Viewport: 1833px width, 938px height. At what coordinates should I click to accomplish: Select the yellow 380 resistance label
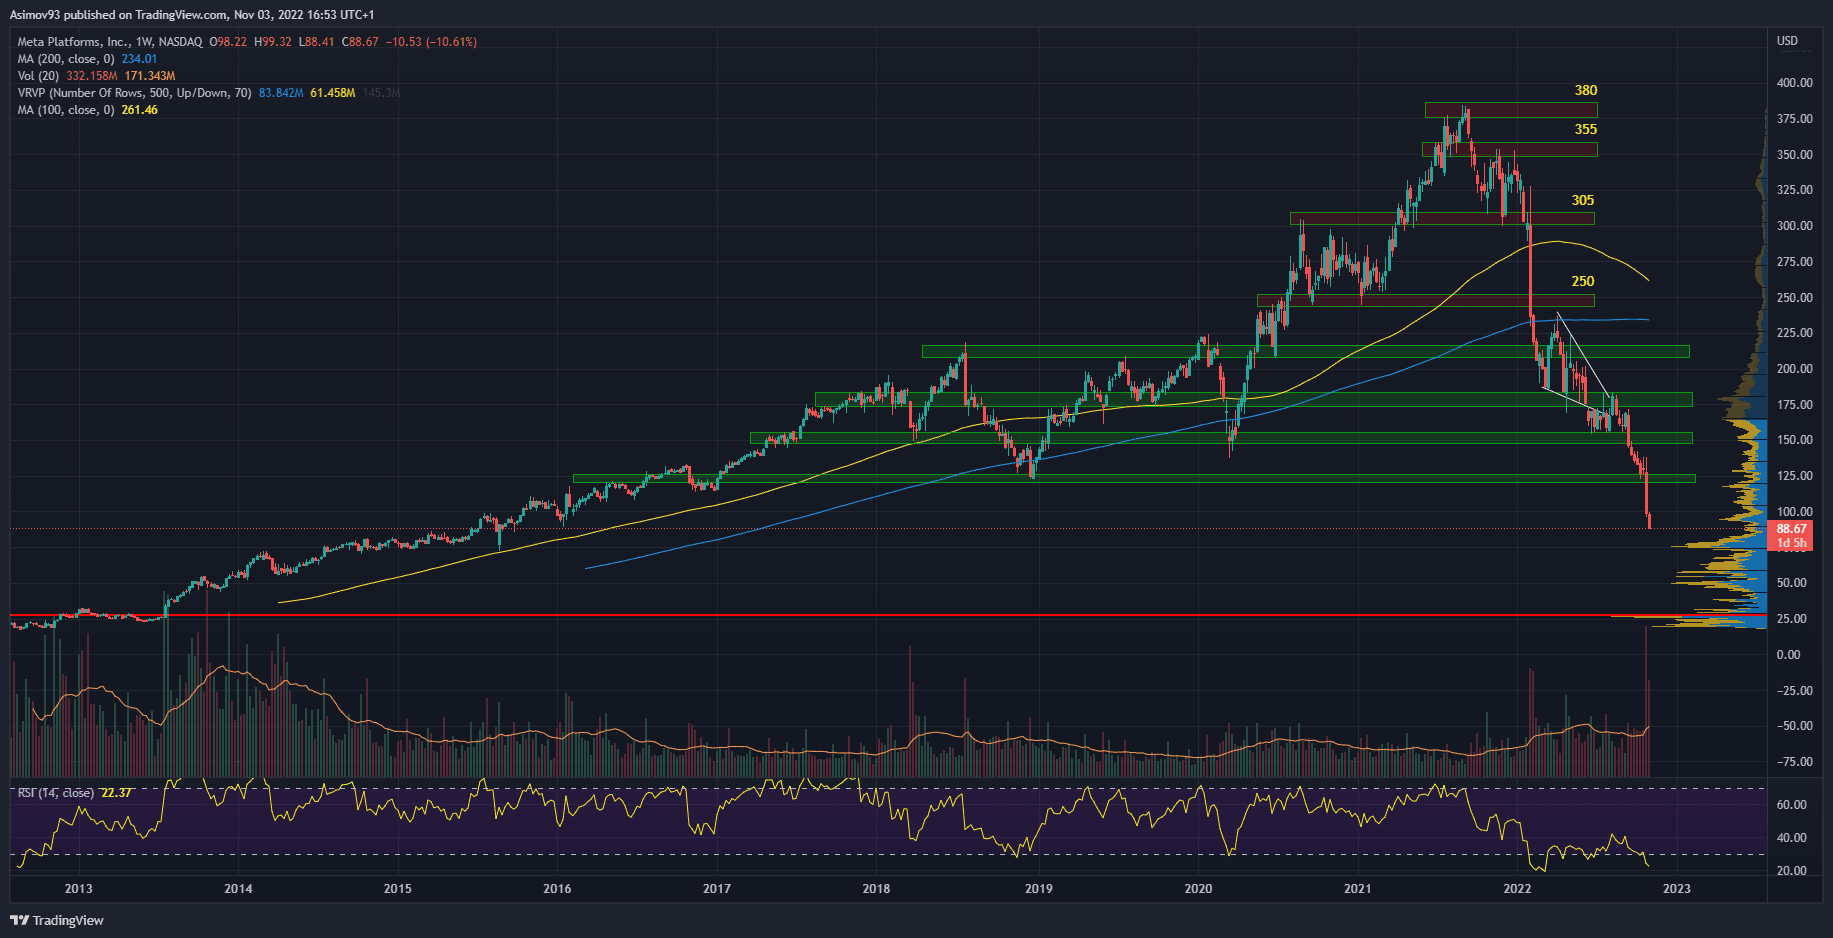[1585, 91]
